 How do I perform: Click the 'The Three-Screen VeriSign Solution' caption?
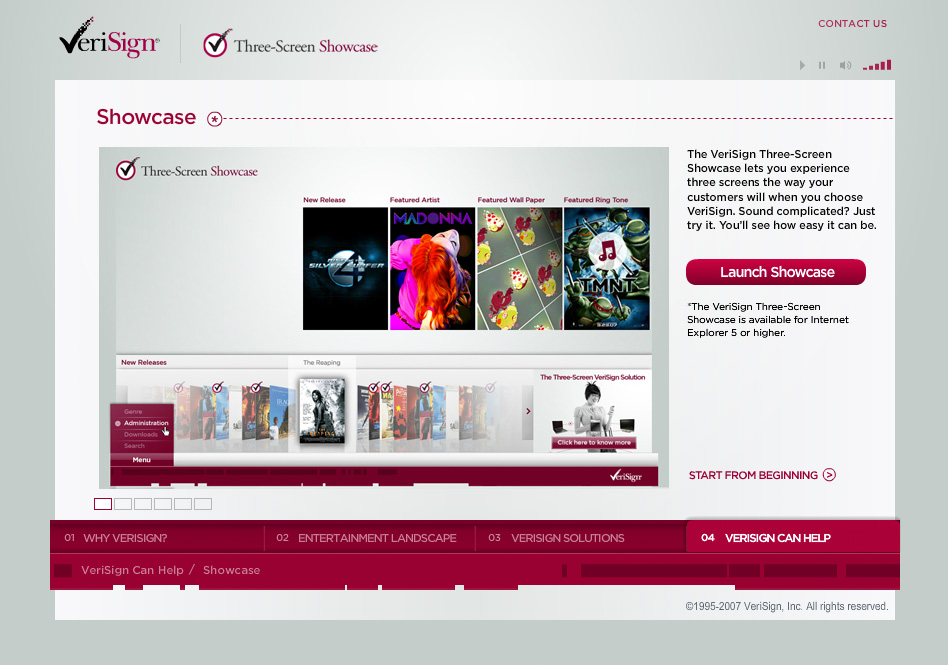click(592, 377)
